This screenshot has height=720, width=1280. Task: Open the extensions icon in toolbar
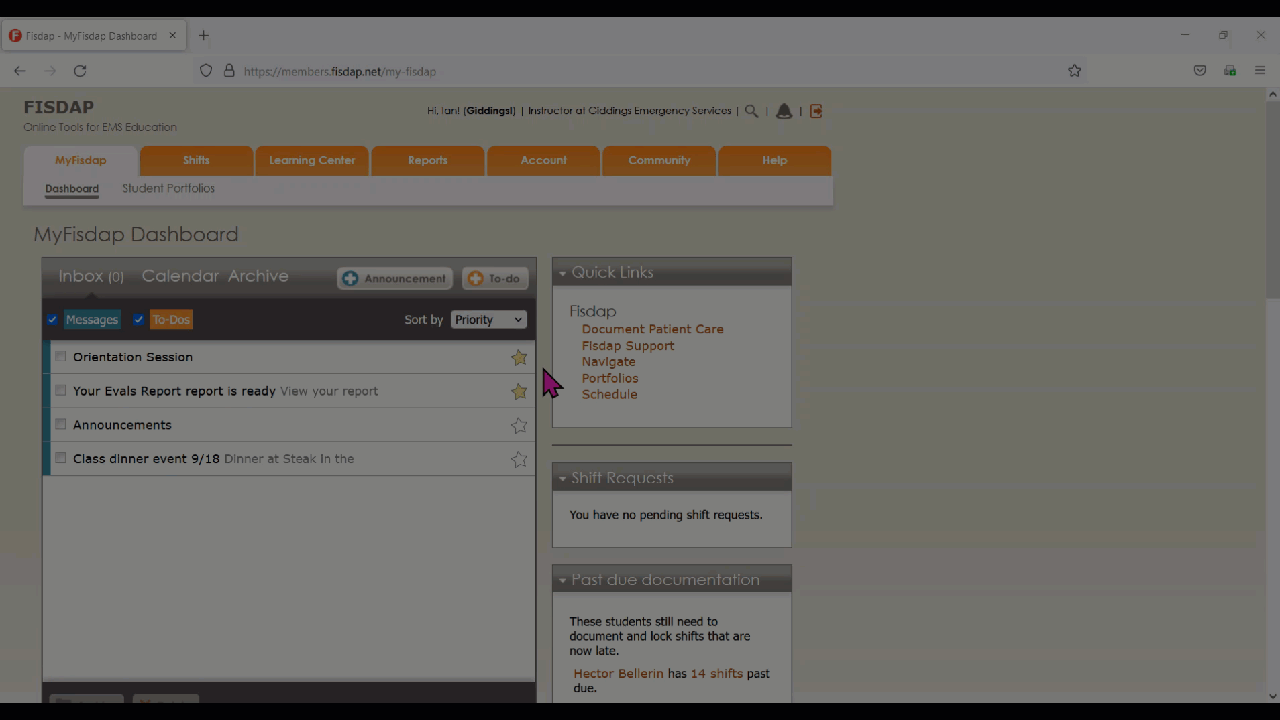click(x=1230, y=71)
